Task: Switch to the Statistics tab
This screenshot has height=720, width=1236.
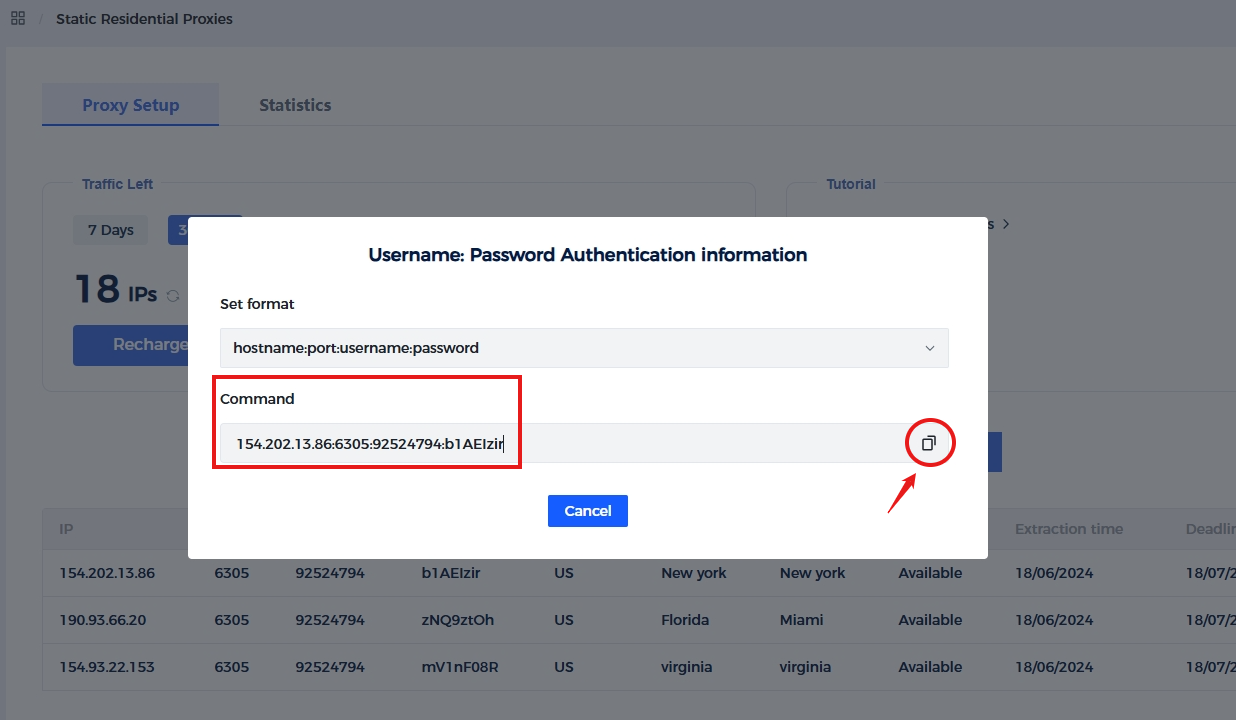Action: 295,105
